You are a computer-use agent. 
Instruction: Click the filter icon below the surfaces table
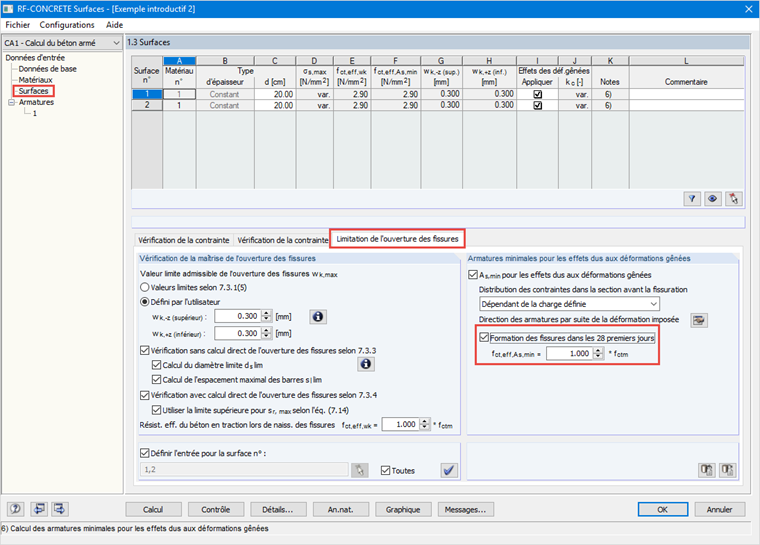point(692,198)
